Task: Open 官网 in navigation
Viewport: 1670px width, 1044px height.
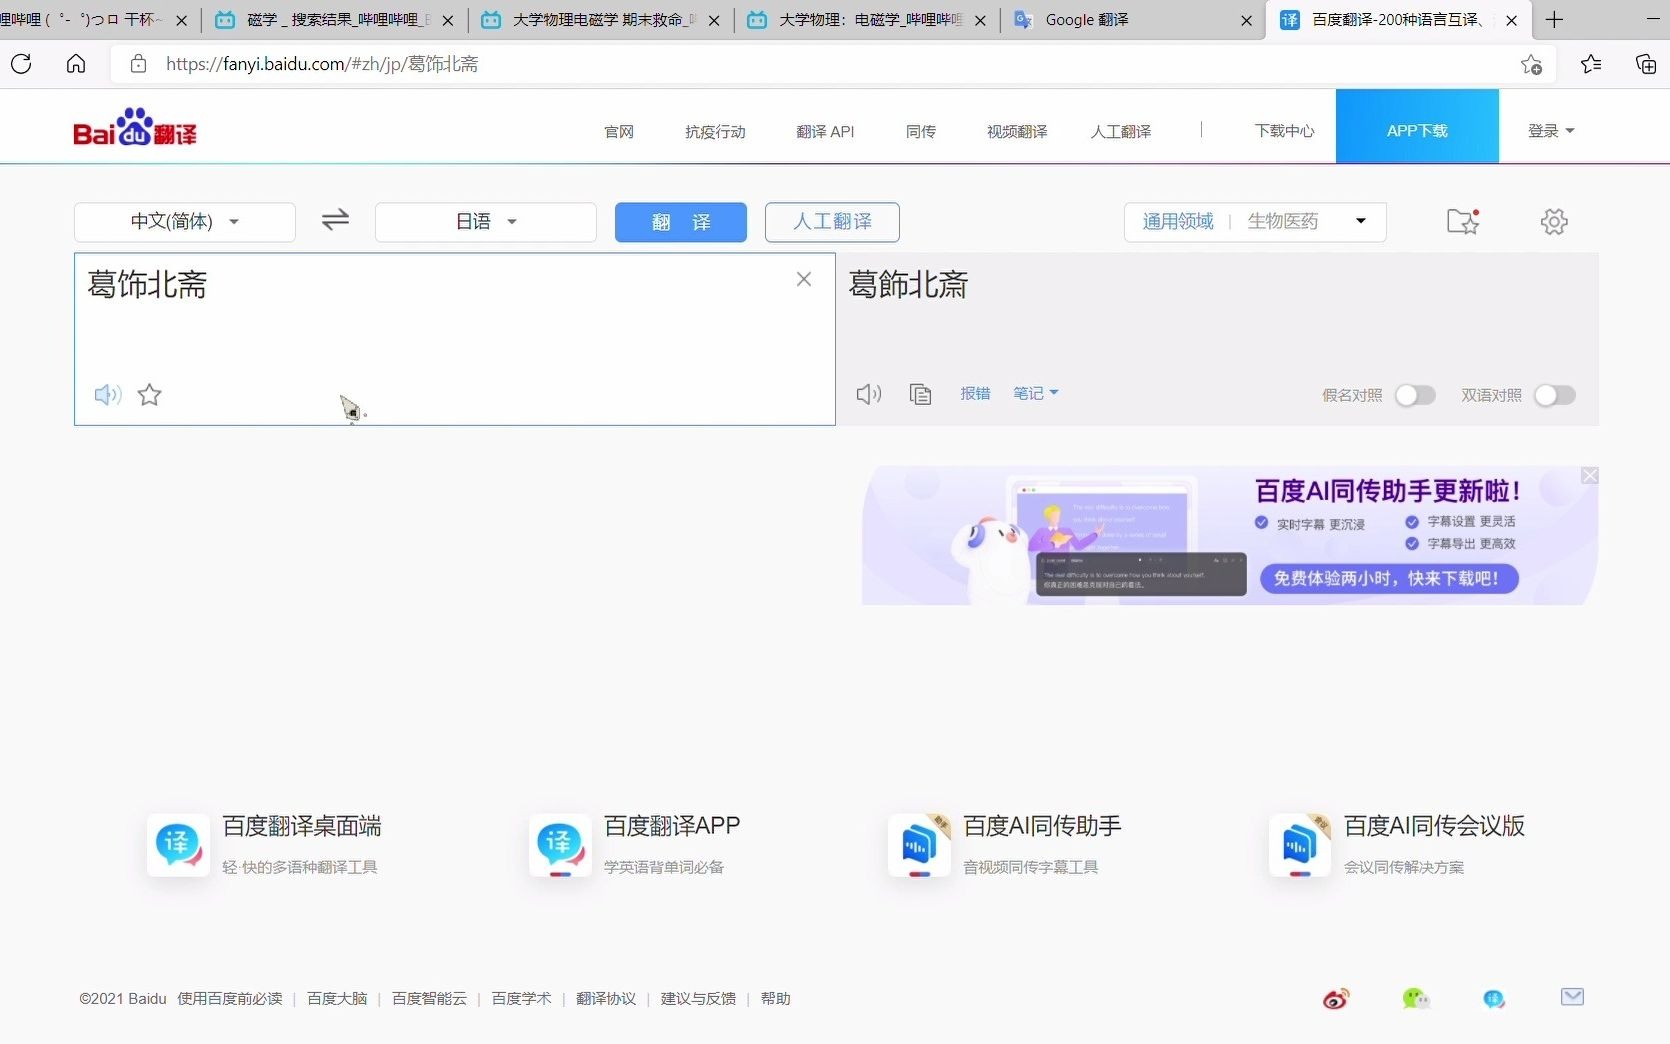Action: (619, 131)
